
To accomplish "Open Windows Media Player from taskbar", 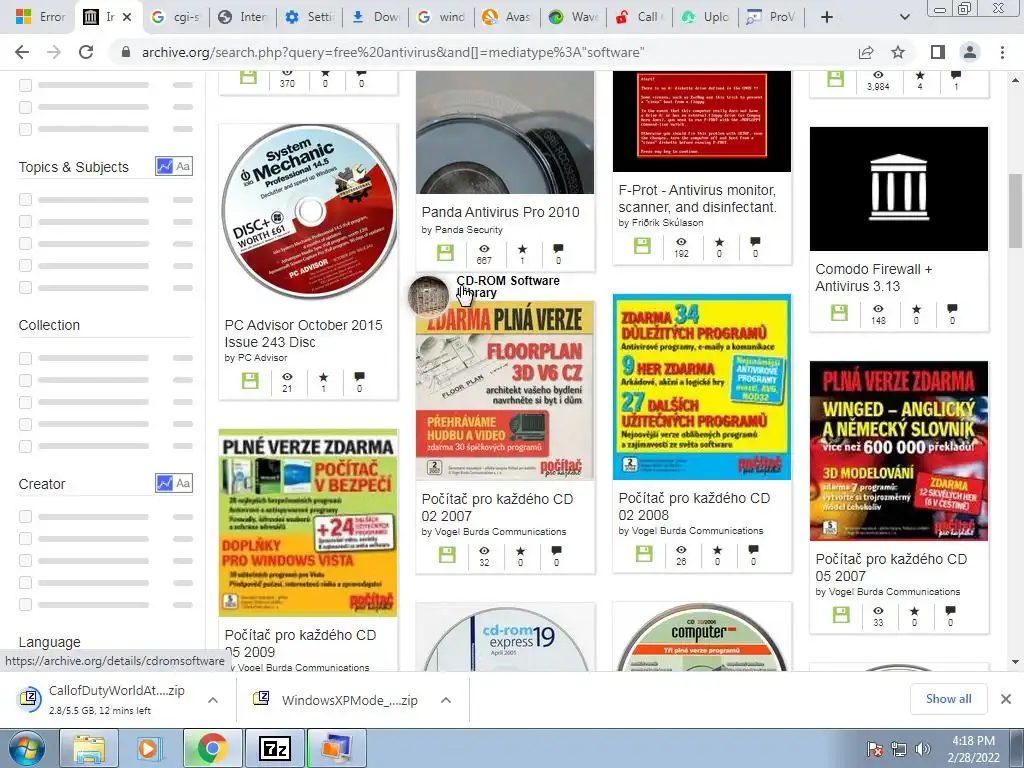I will click(x=150, y=748).
